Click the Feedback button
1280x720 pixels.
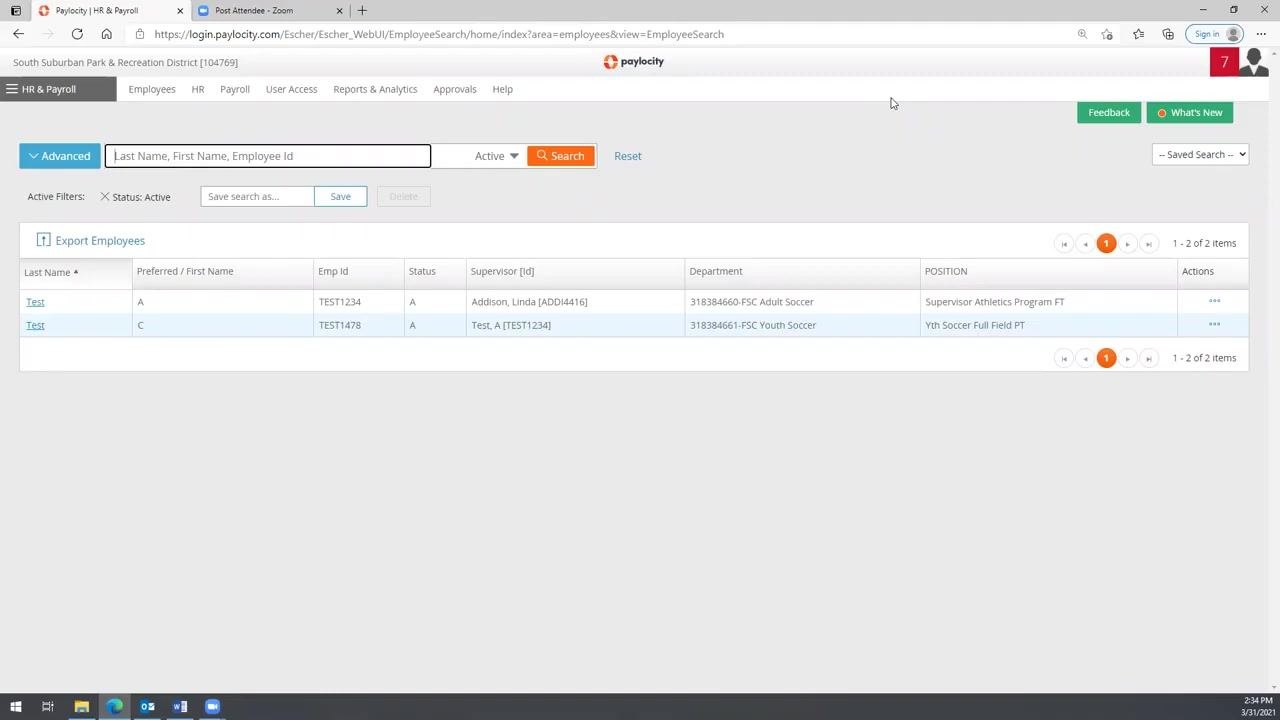tap(1109, 113)
